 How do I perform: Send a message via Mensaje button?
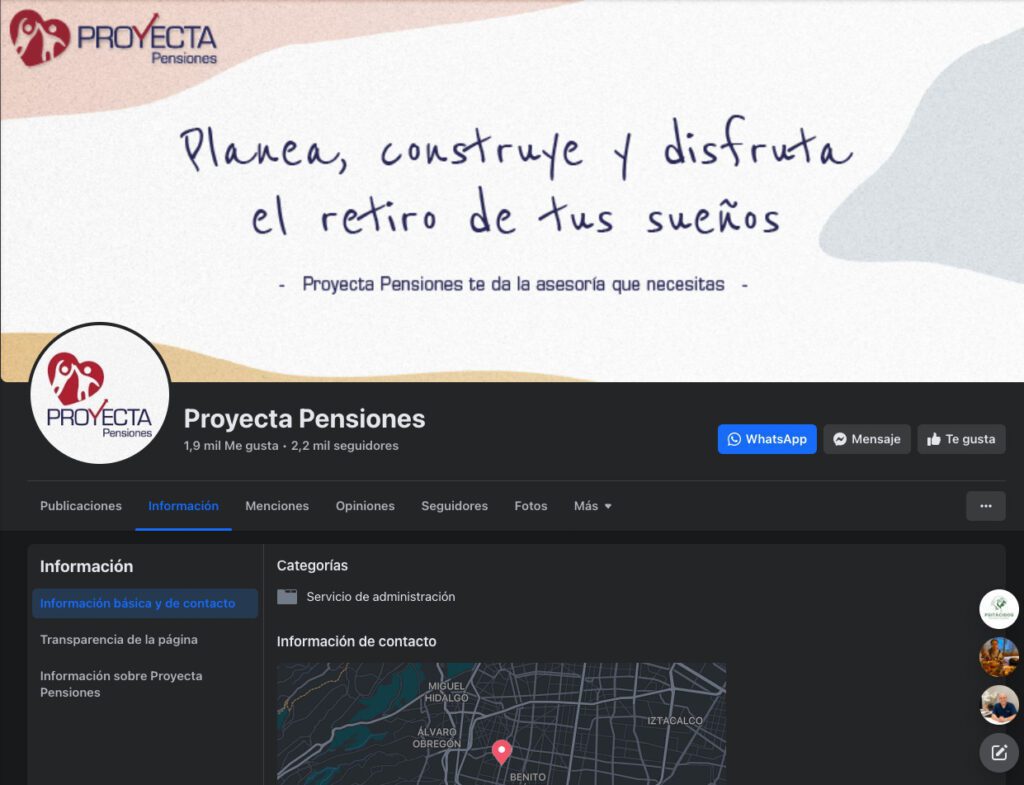coord(867,439)
